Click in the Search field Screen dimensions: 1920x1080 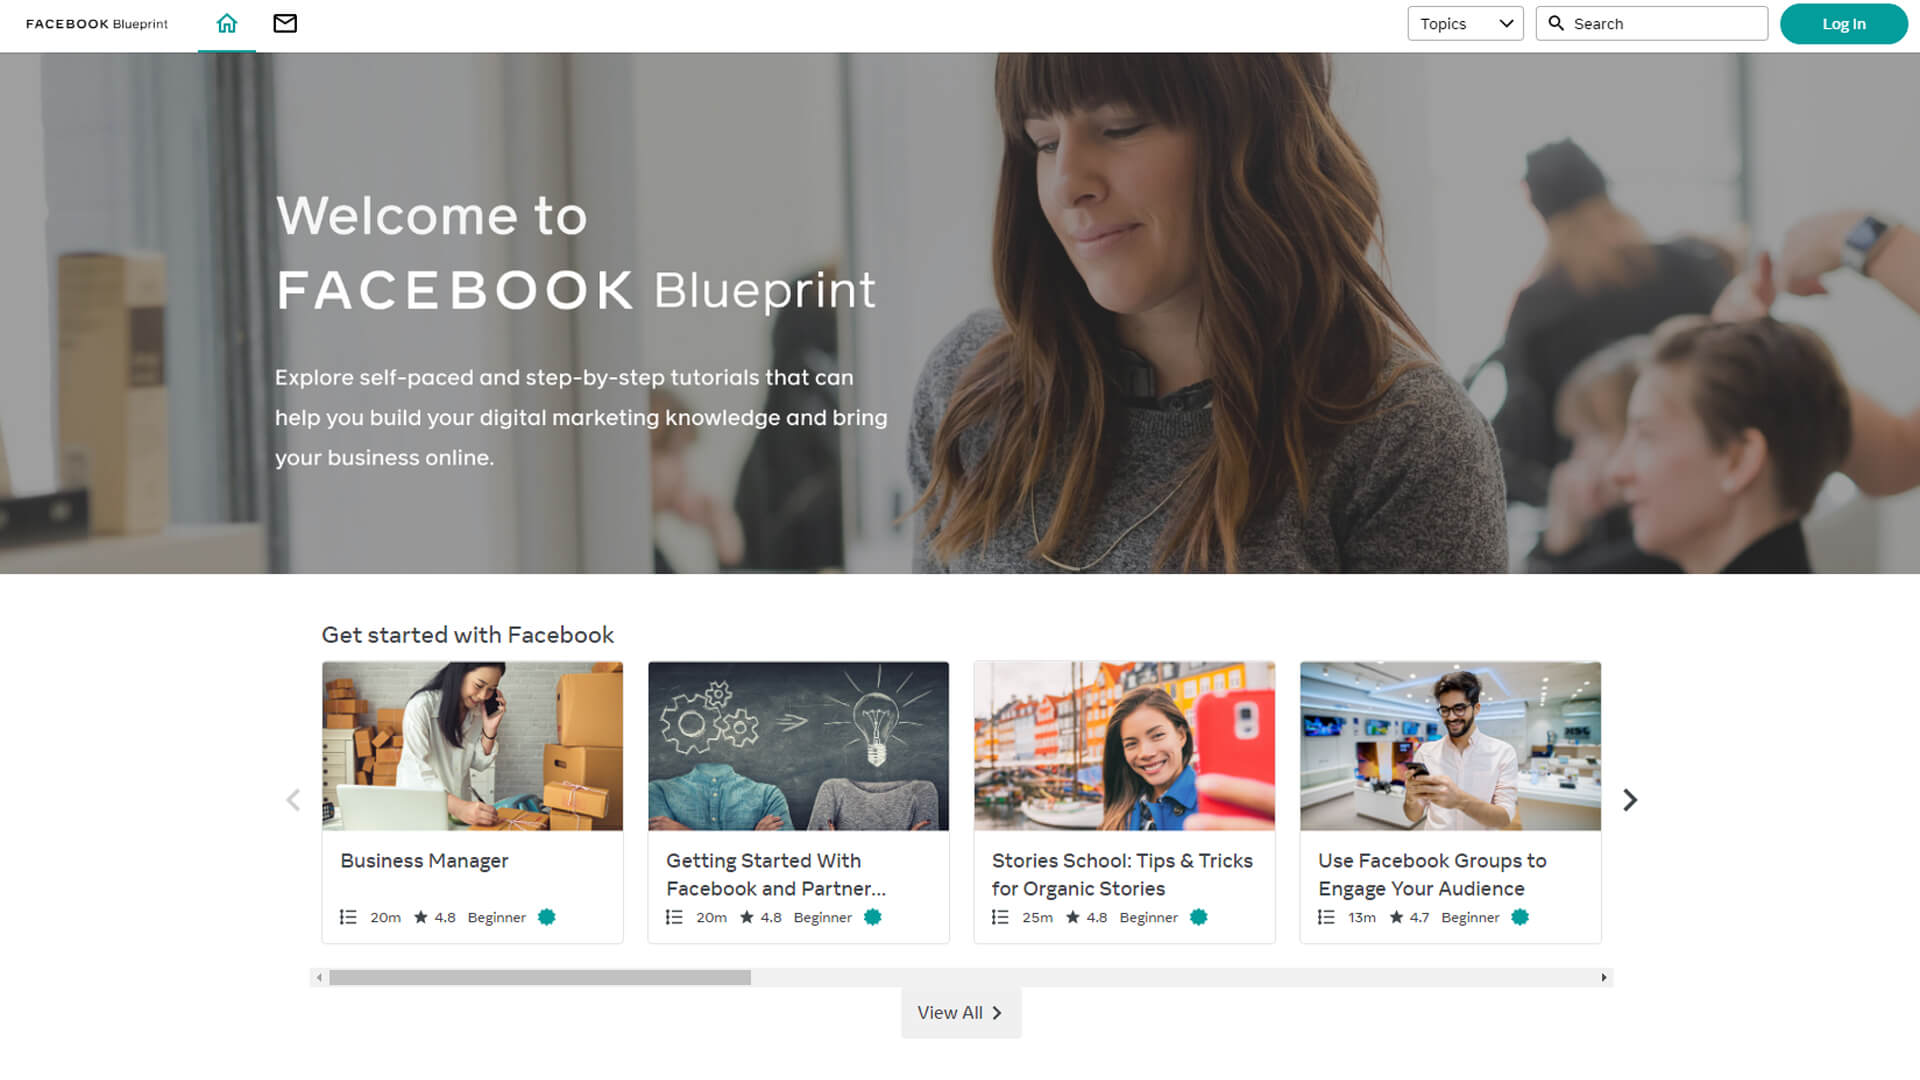[x=1652, y=23]
